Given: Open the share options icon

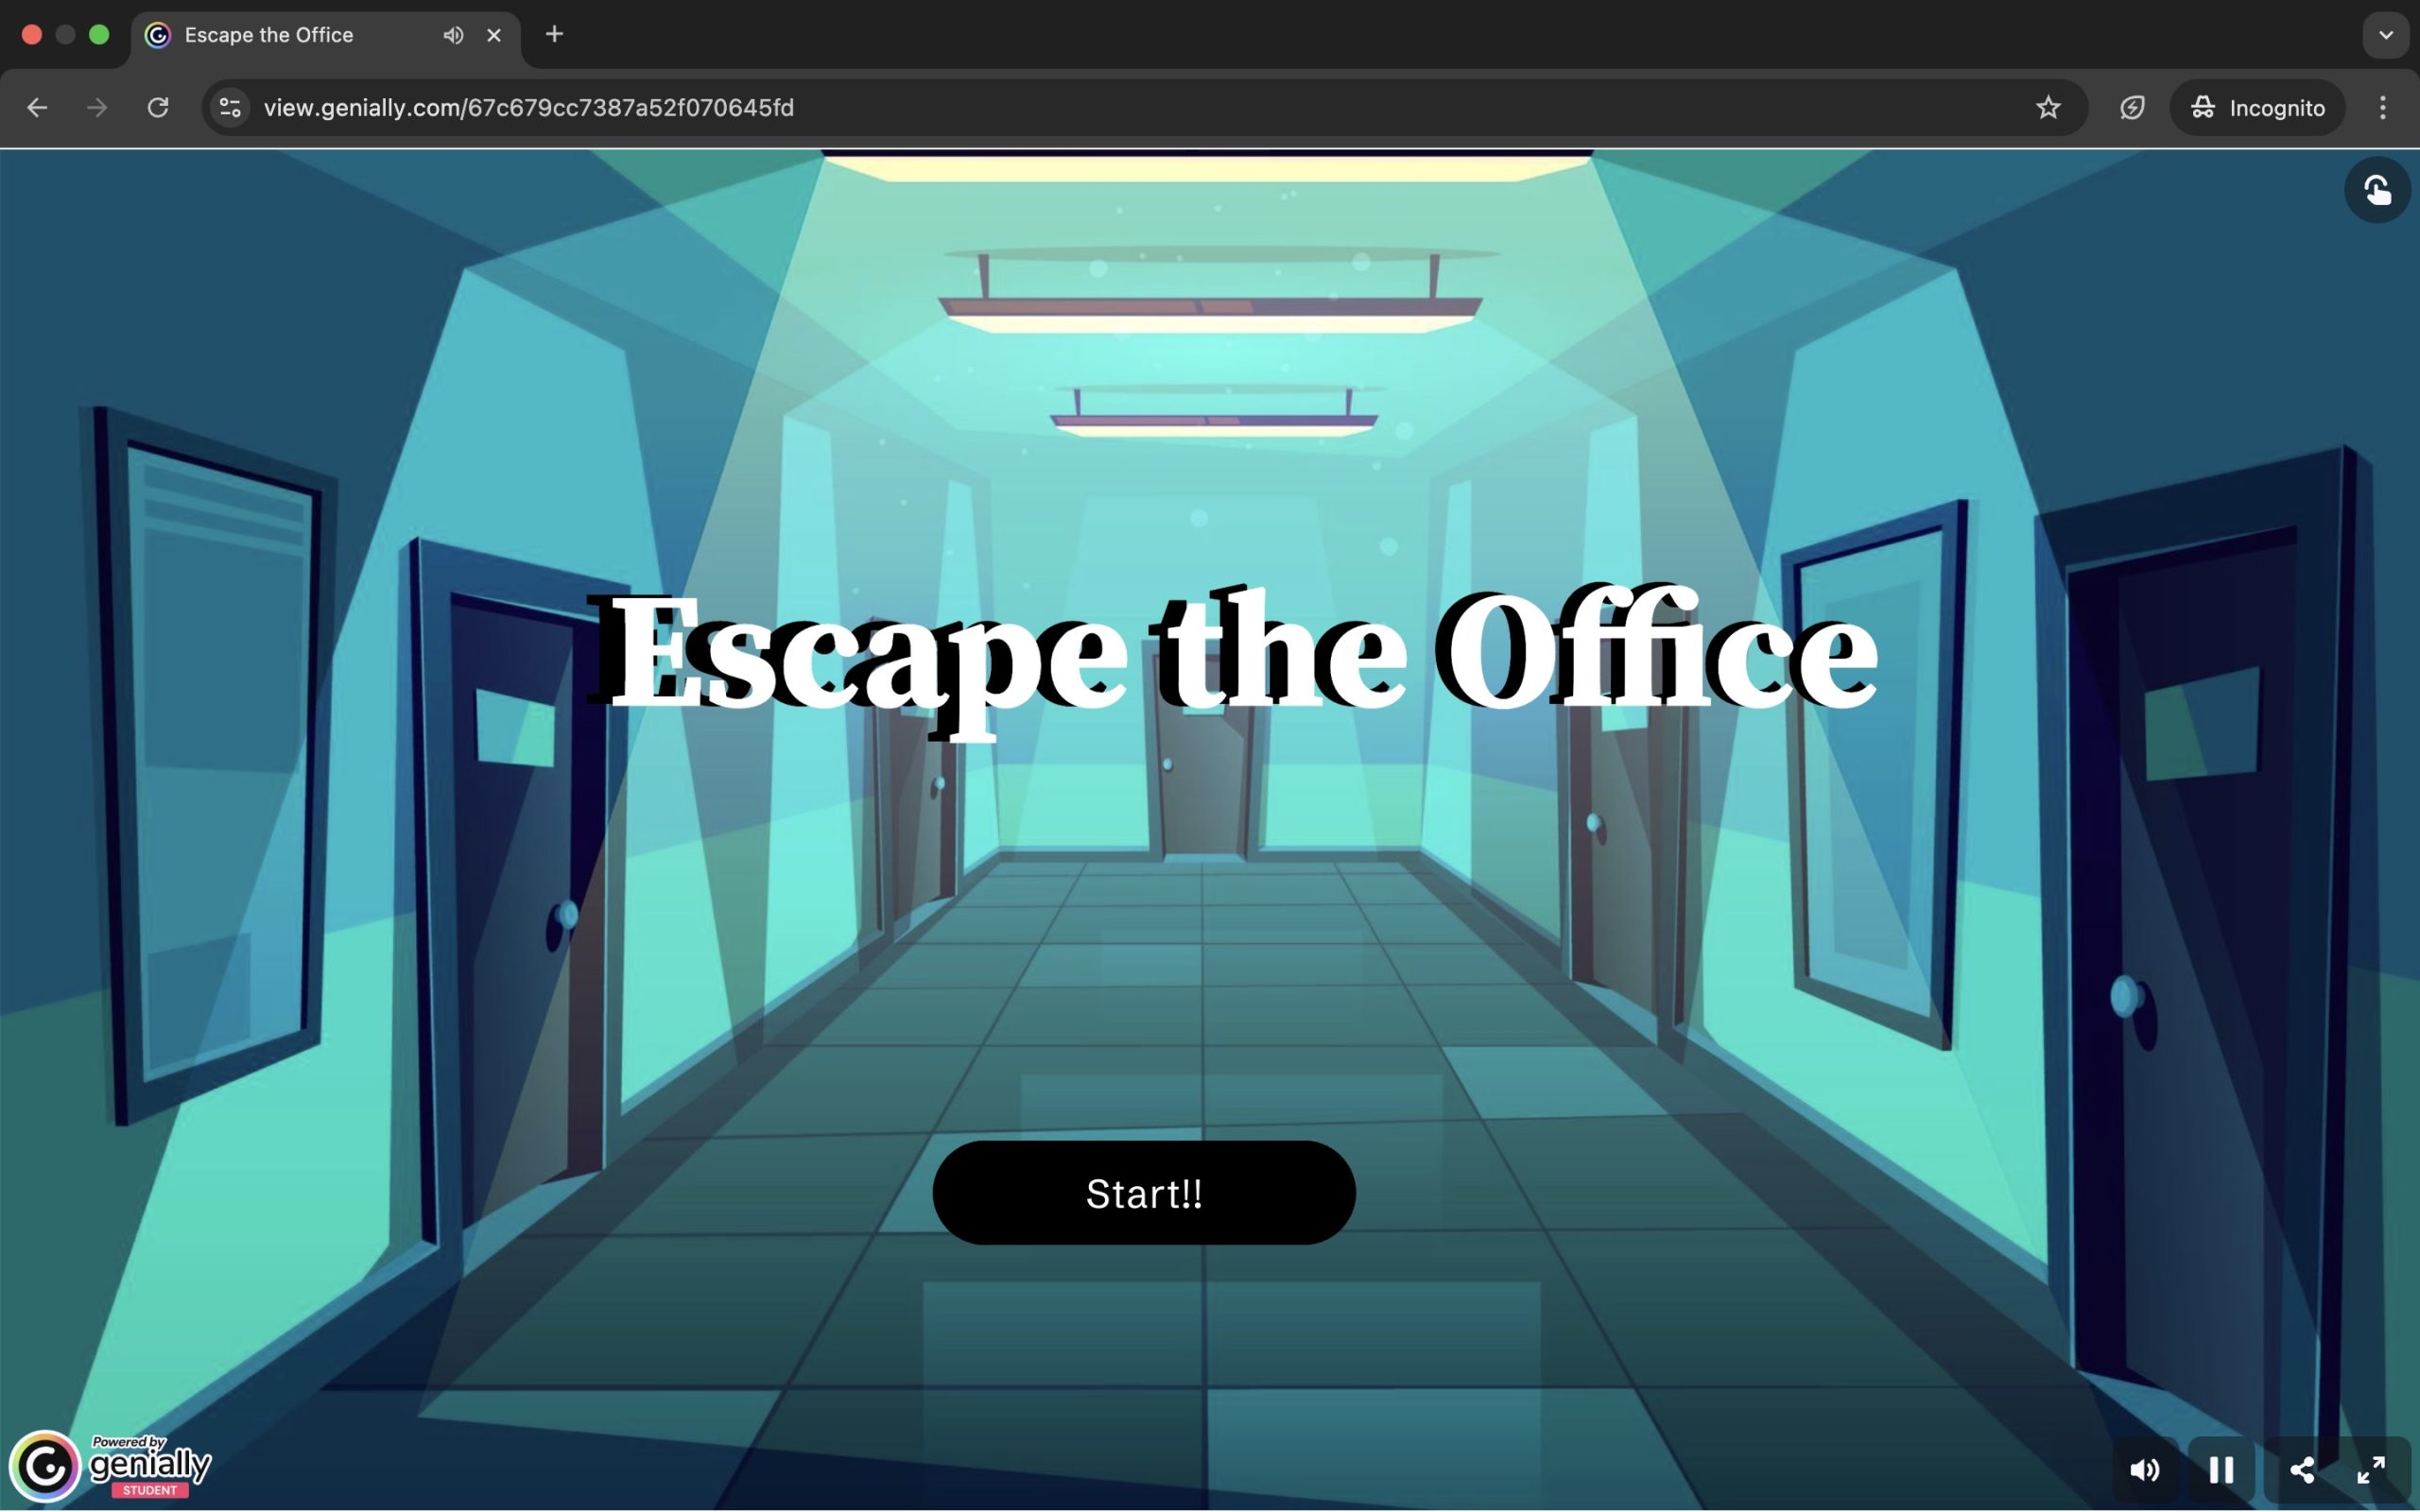Looking at the screenshot, I should point(2301,1469).
